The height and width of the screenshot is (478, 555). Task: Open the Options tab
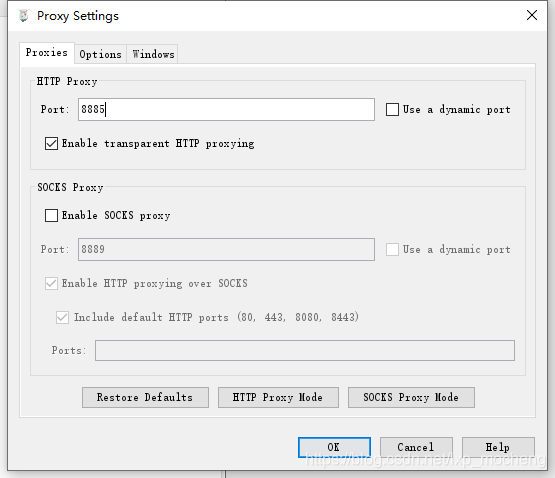click(101, 54)
